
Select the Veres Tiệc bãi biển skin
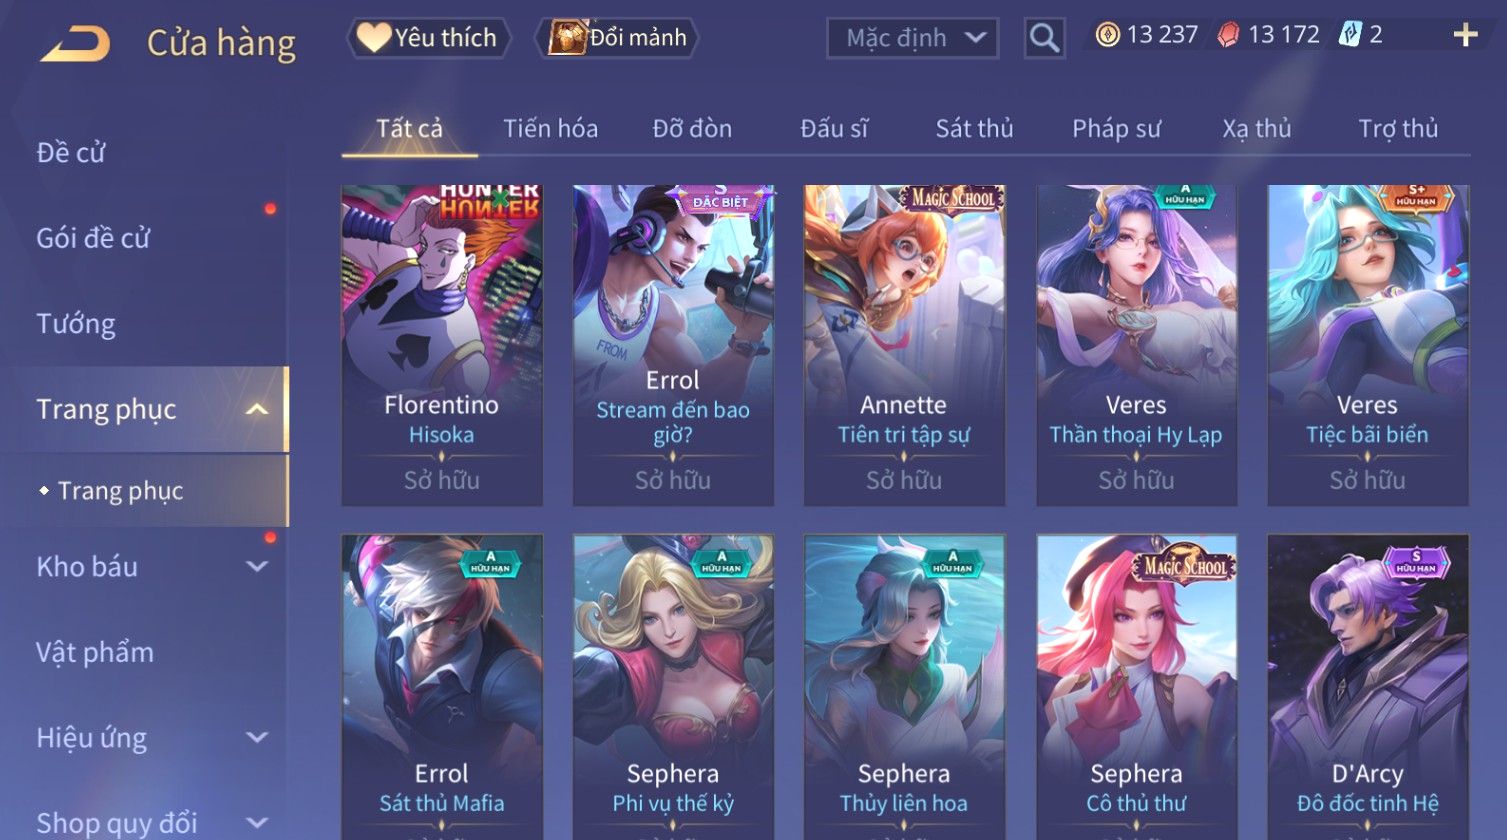tap(1367, 345)
